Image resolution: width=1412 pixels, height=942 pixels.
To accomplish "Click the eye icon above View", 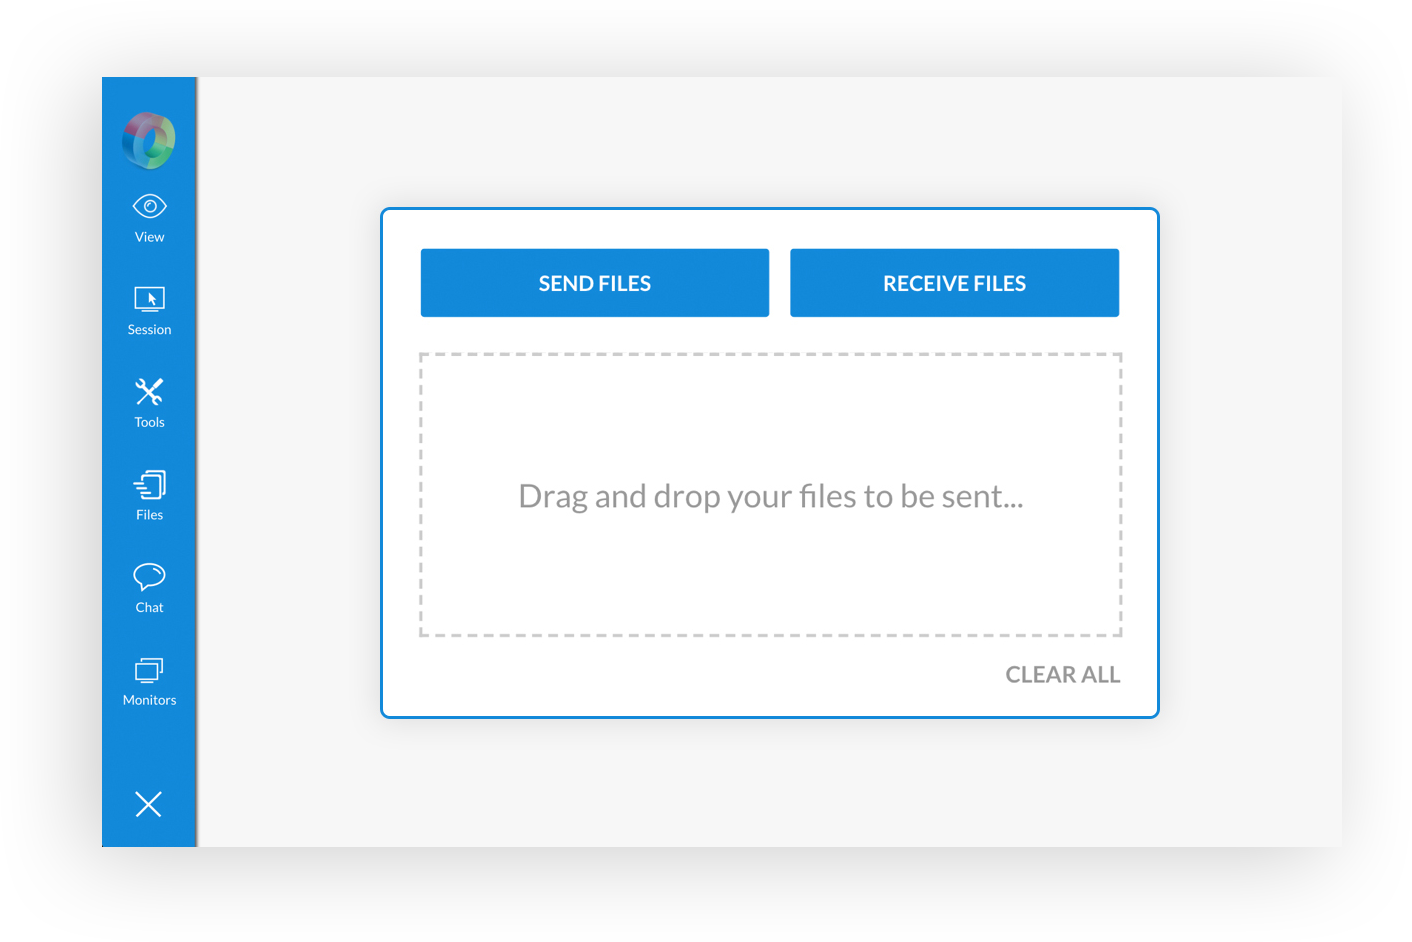I will 148,205.
